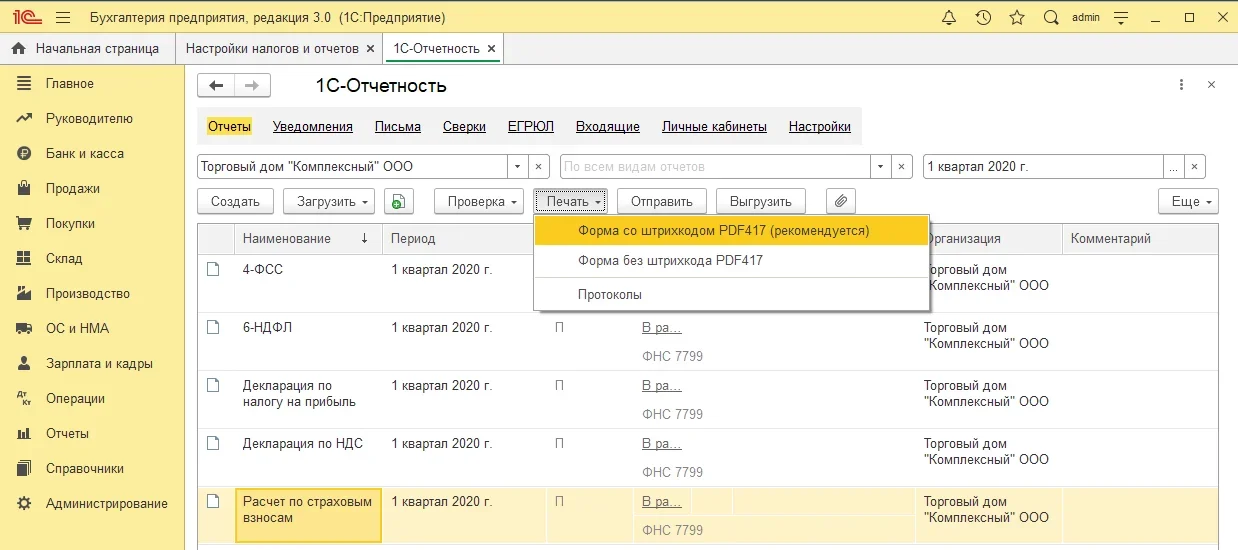
Task: Open the history clock icon
Action: point(983,17)
